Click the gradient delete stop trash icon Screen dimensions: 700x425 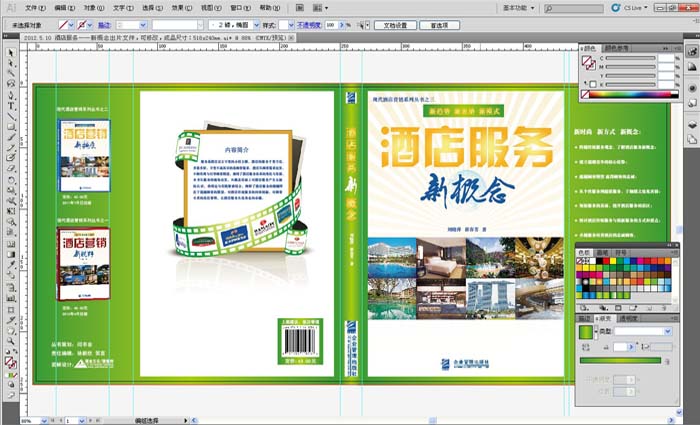667,361
